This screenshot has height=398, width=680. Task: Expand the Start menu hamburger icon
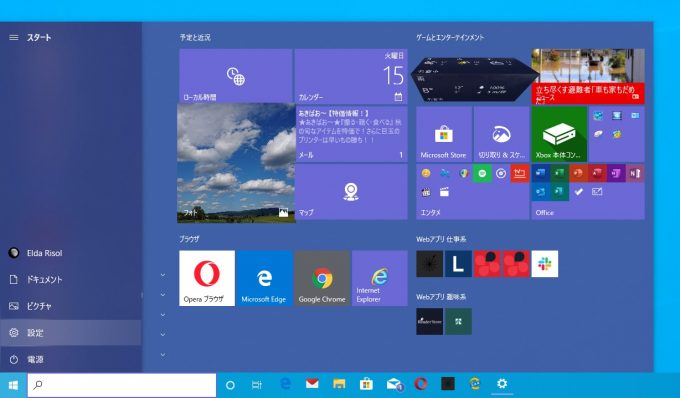pos(14,38)
